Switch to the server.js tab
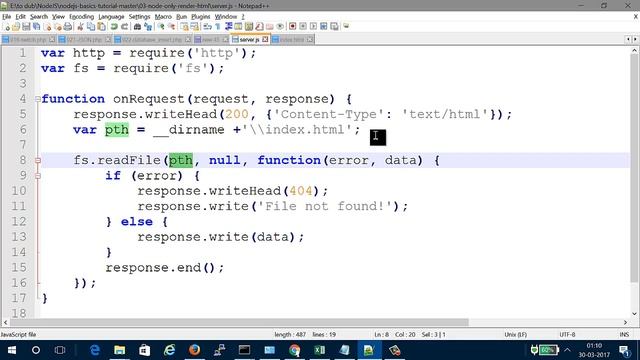The image size is (640, 360). [249, 40]
